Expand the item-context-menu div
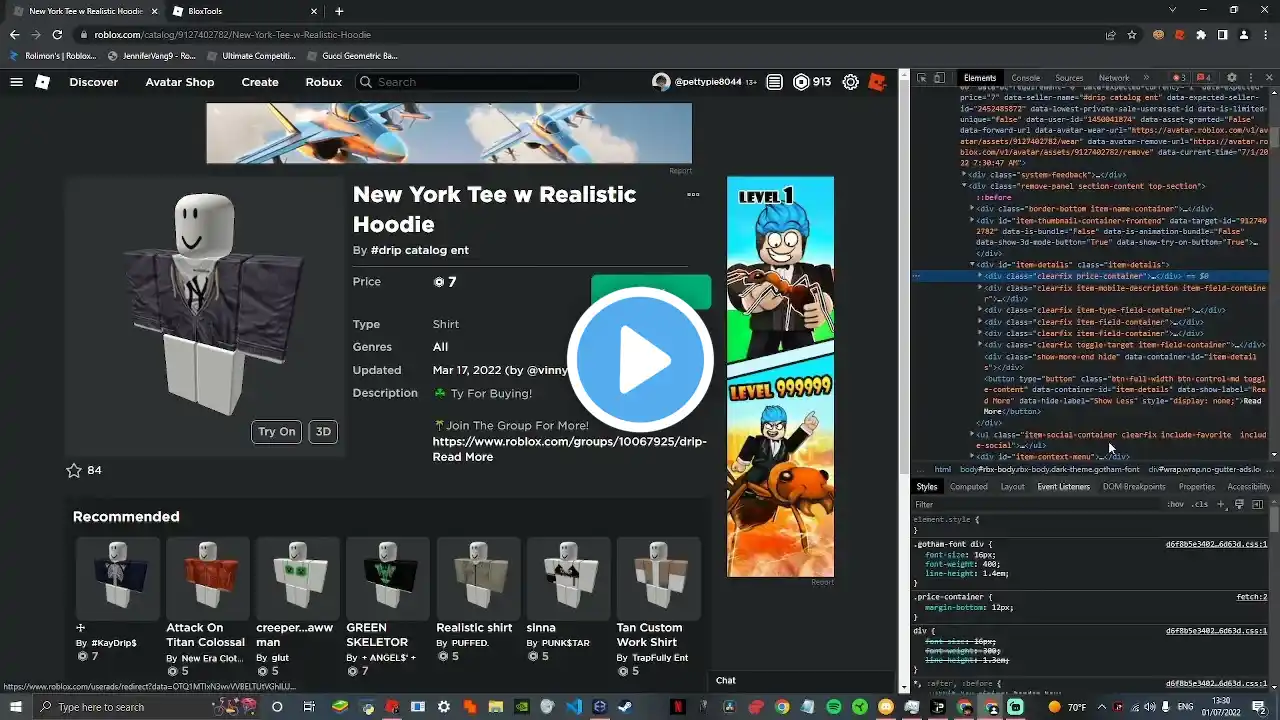This screenshot has width=1280, height=720. [x=972, y=457]
